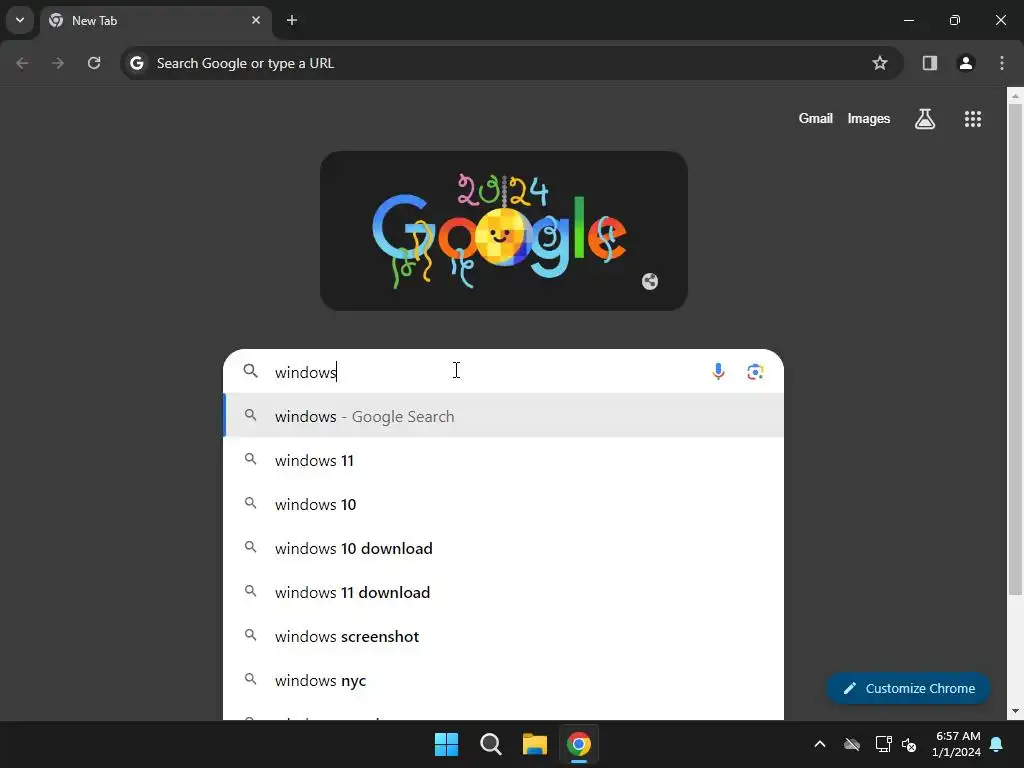Open File Explorer from taskbar
The height and width of the screenshot is (768, 1024).
(535, 744)
